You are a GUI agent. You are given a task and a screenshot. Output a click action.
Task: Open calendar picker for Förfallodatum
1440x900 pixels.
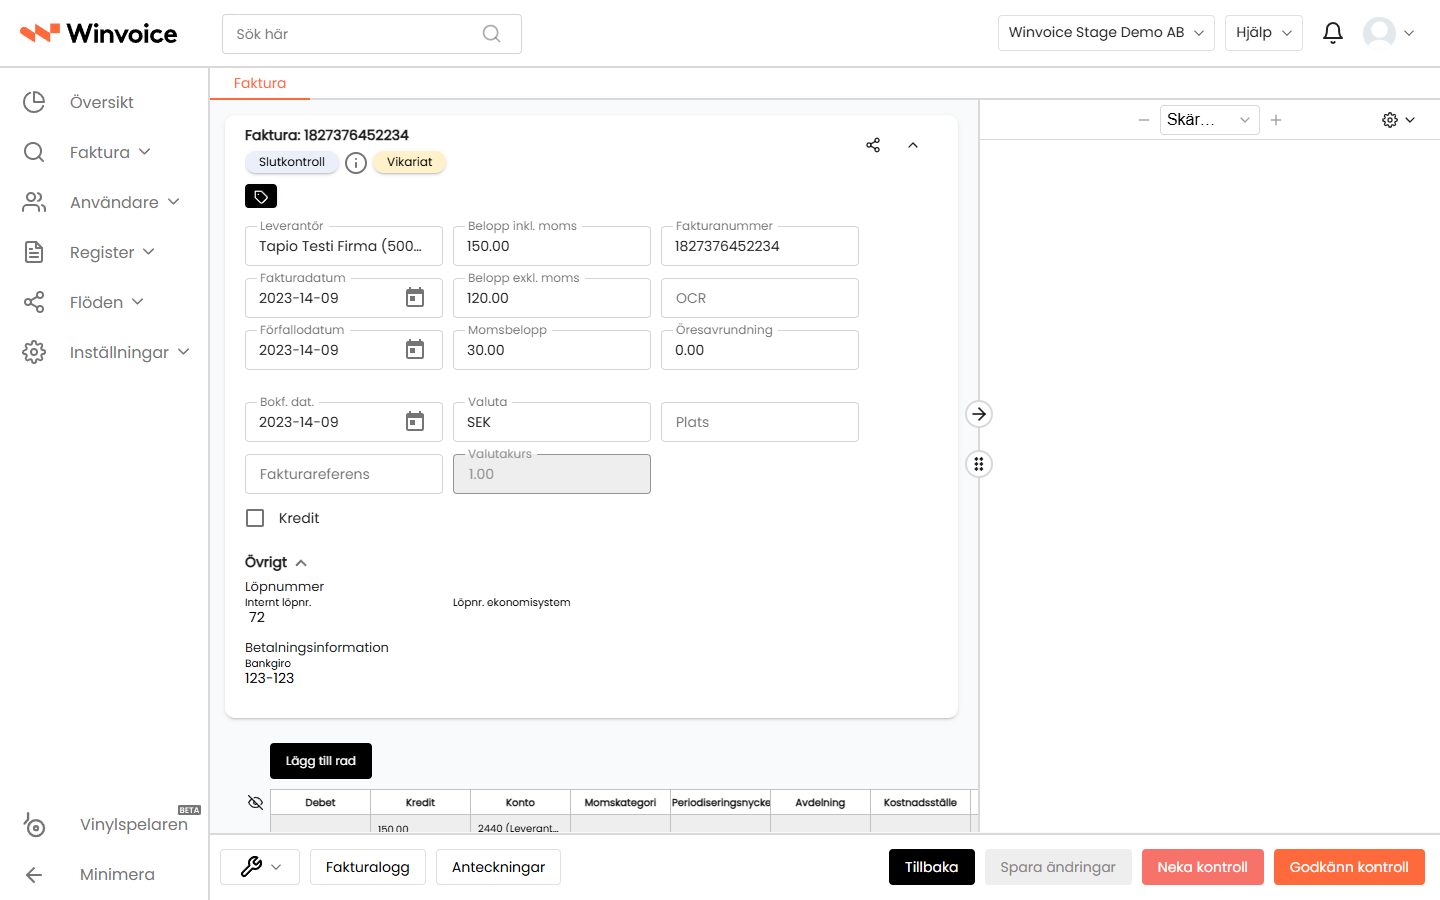(415, 350)
